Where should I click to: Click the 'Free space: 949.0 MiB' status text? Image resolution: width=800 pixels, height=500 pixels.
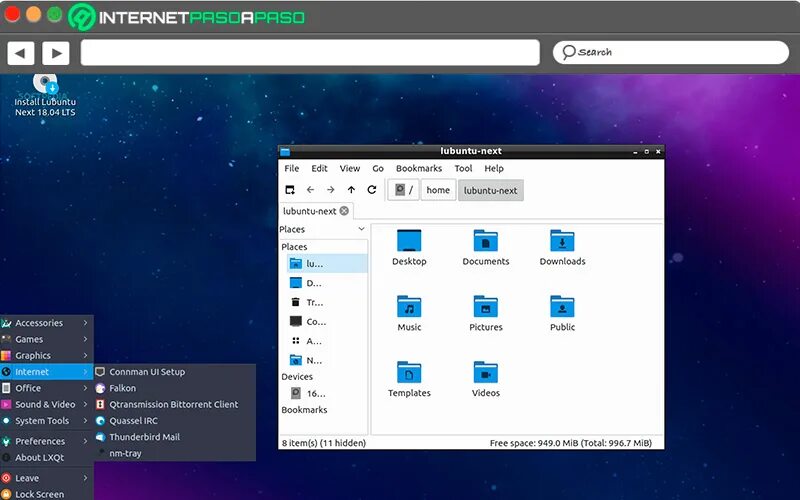(570, 443)
